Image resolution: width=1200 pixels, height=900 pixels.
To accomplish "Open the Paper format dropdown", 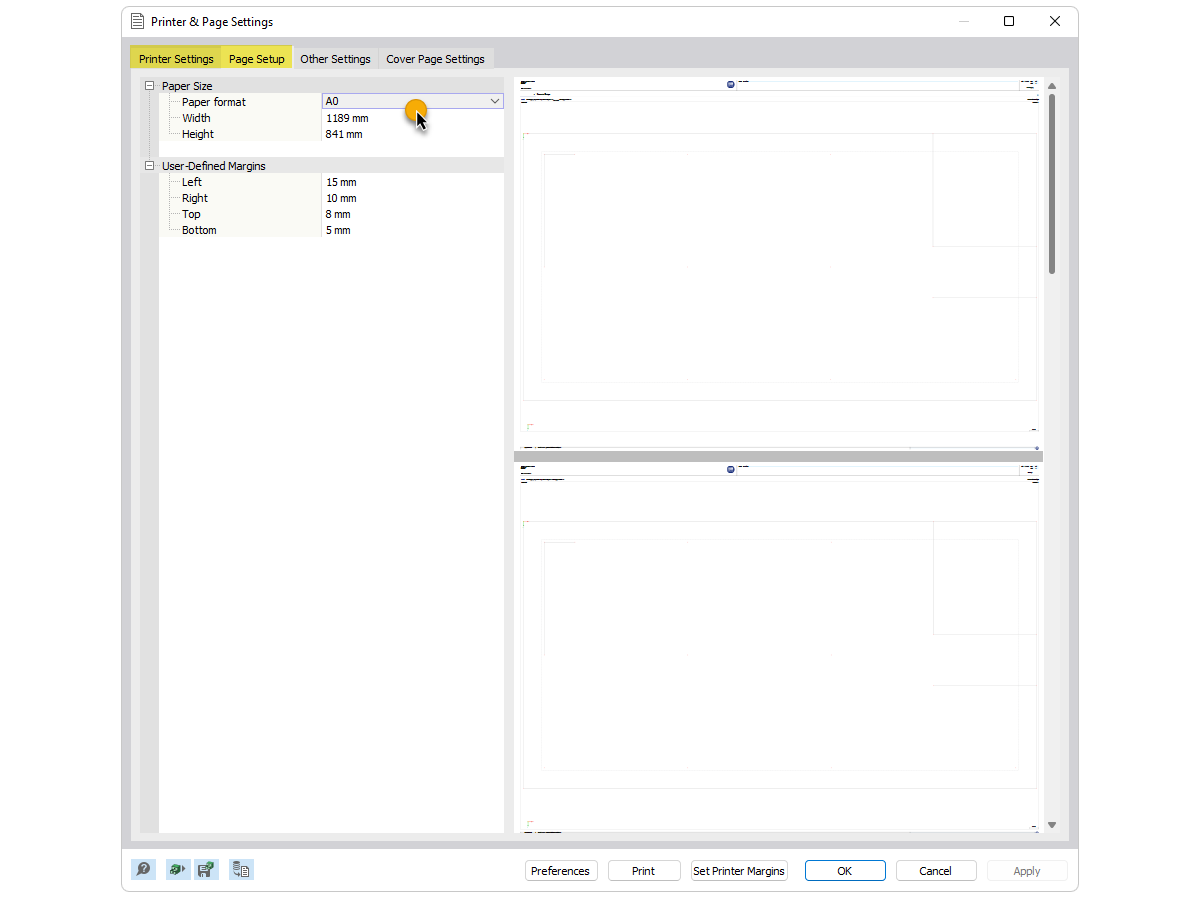I will click(495, 101).
